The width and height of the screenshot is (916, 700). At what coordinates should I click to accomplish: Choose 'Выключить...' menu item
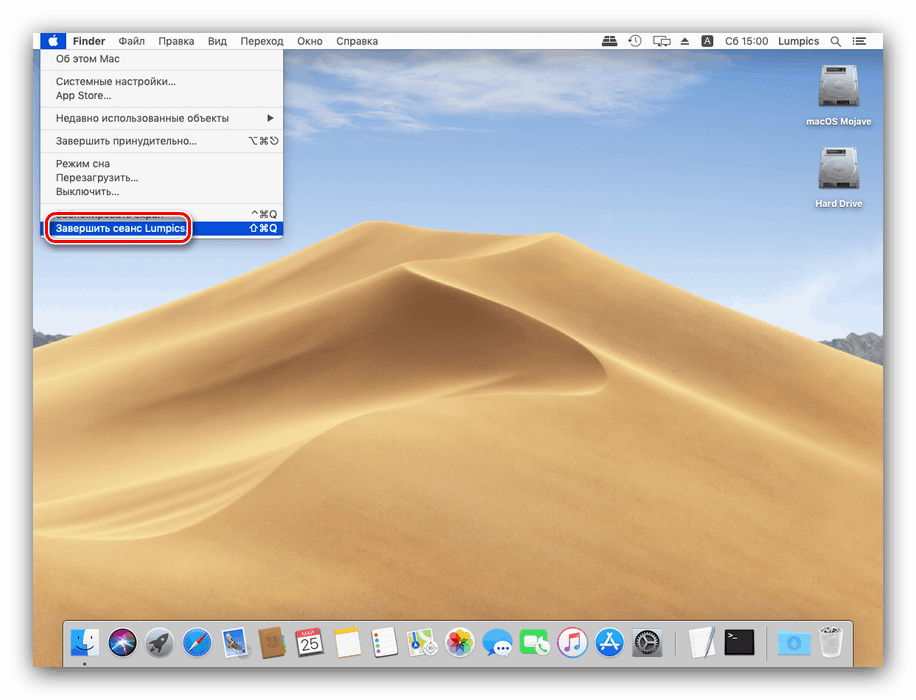tap(162, 192)
